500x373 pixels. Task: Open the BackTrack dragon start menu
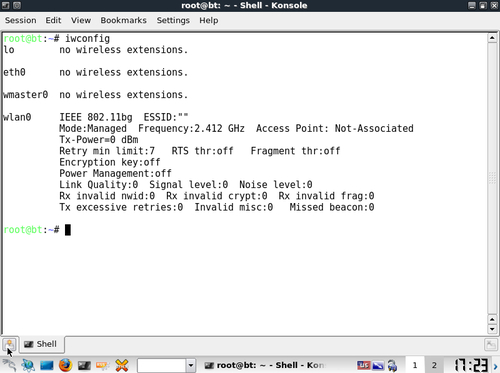9,365
